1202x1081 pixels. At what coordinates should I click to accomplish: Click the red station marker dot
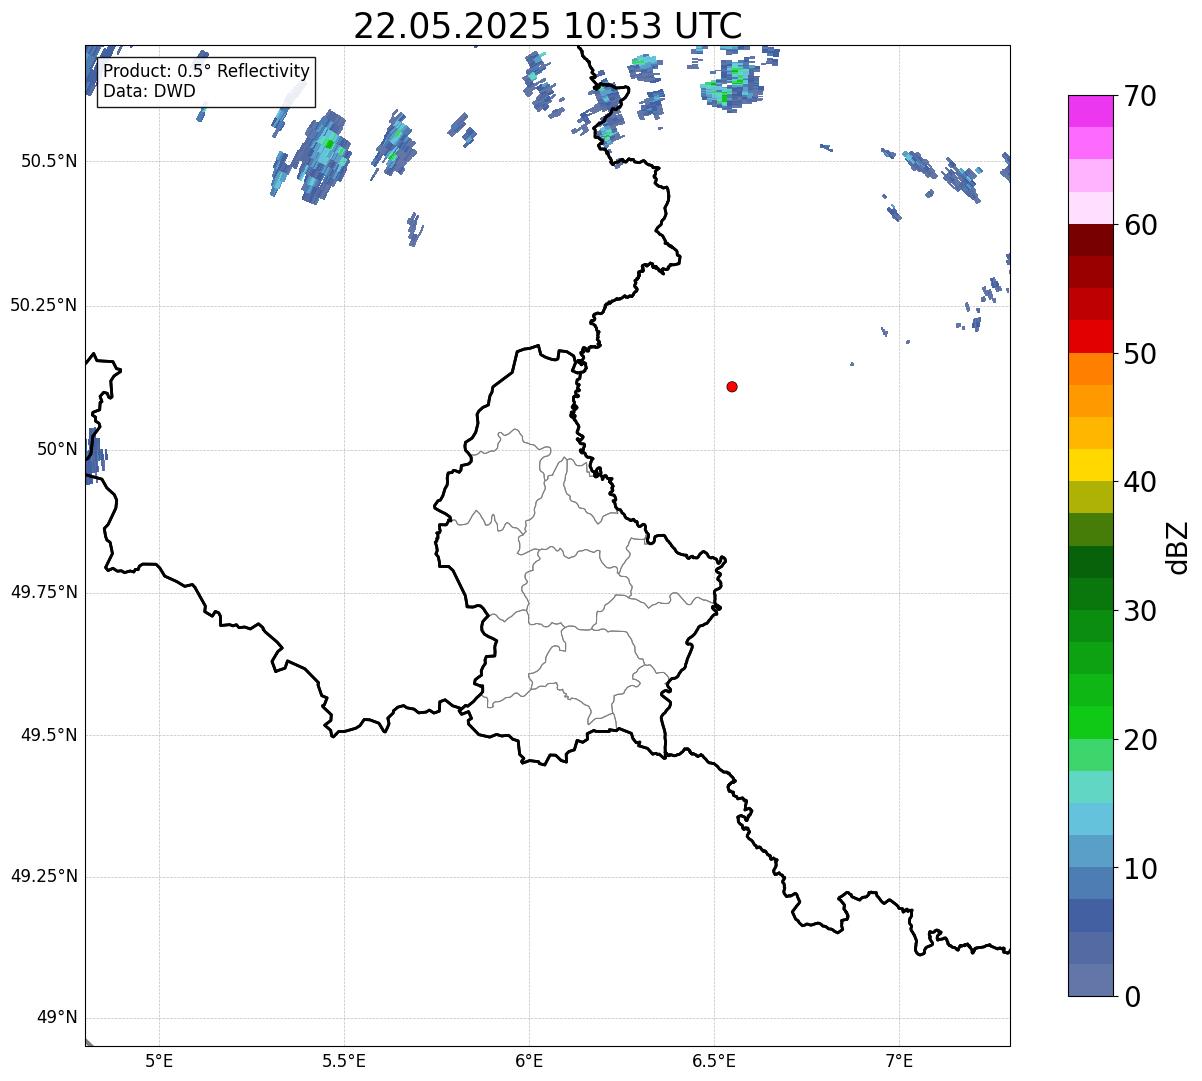(732, 386)
